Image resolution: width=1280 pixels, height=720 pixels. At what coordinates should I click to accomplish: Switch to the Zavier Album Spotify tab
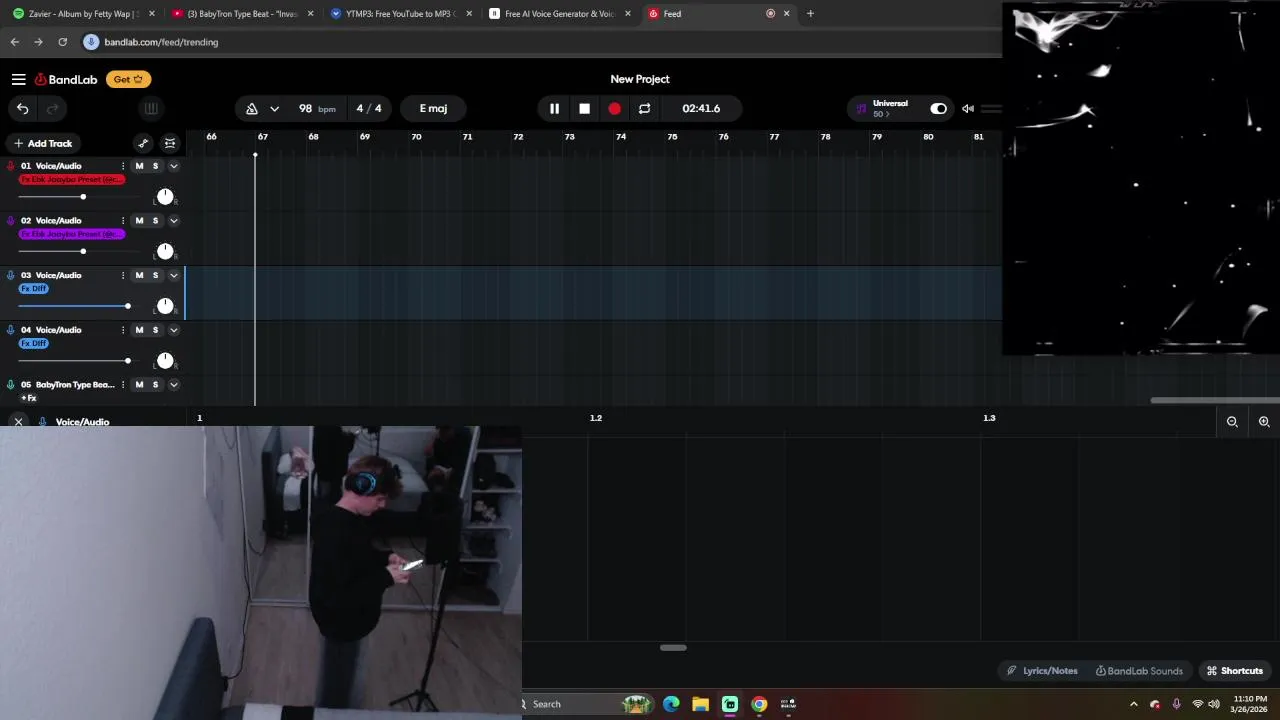tap(84, 14)
